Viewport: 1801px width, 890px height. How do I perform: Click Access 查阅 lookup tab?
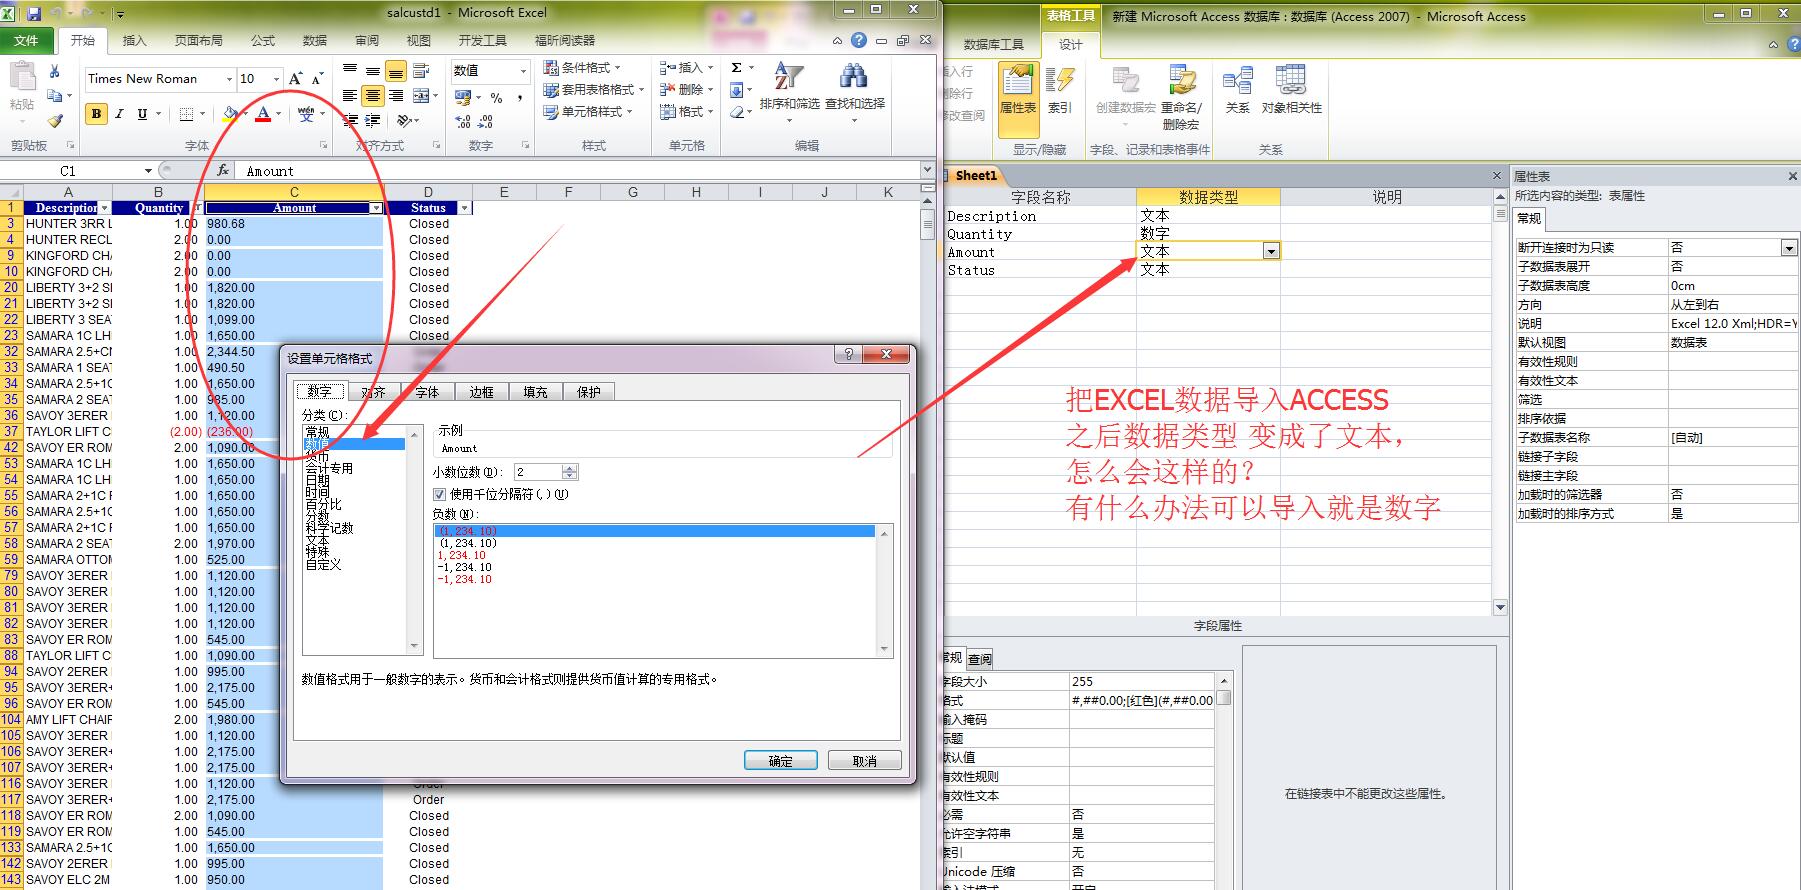[980, 659]
